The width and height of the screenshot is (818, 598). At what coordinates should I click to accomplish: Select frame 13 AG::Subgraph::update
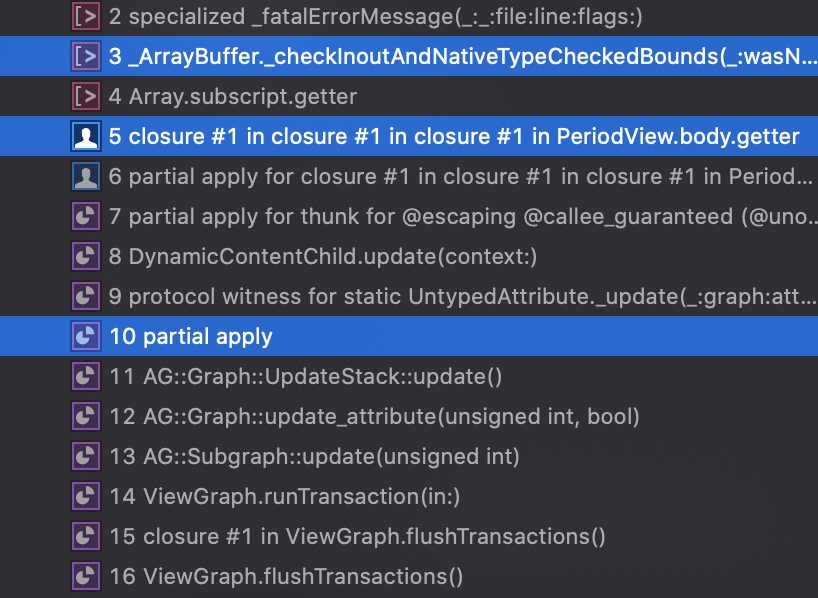[315, 457]
